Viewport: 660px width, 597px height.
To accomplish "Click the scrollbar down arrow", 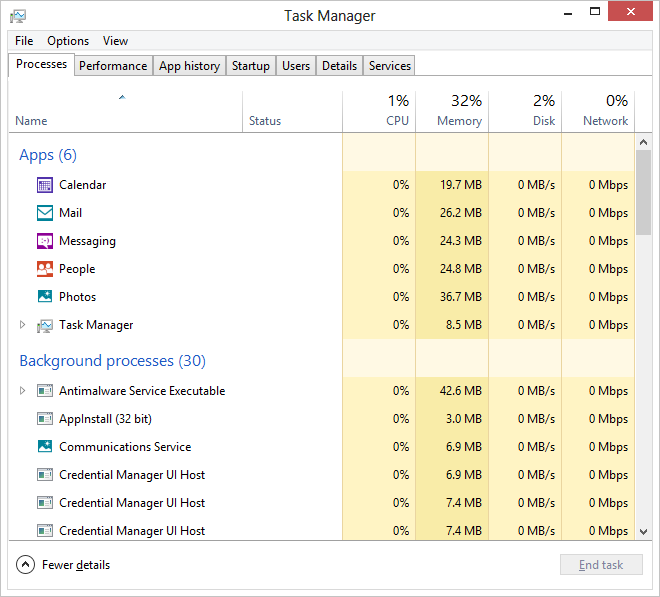I will pyautogui.click(x=643, y=532).
